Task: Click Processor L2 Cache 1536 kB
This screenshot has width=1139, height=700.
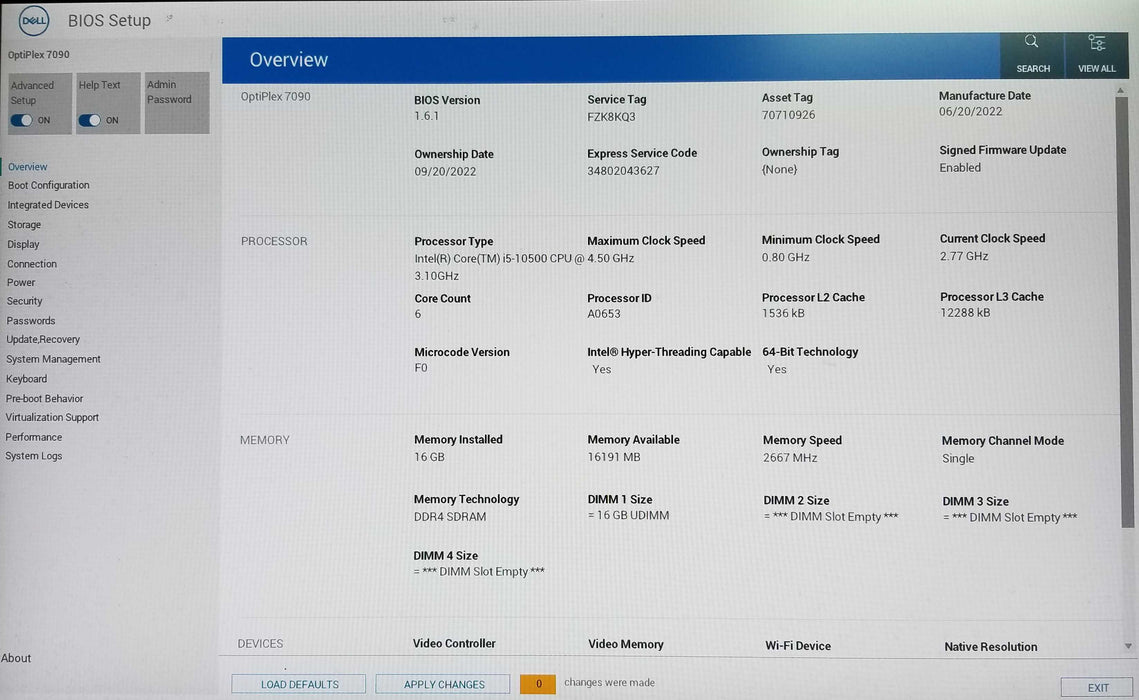Action: [x=783, y=313]
